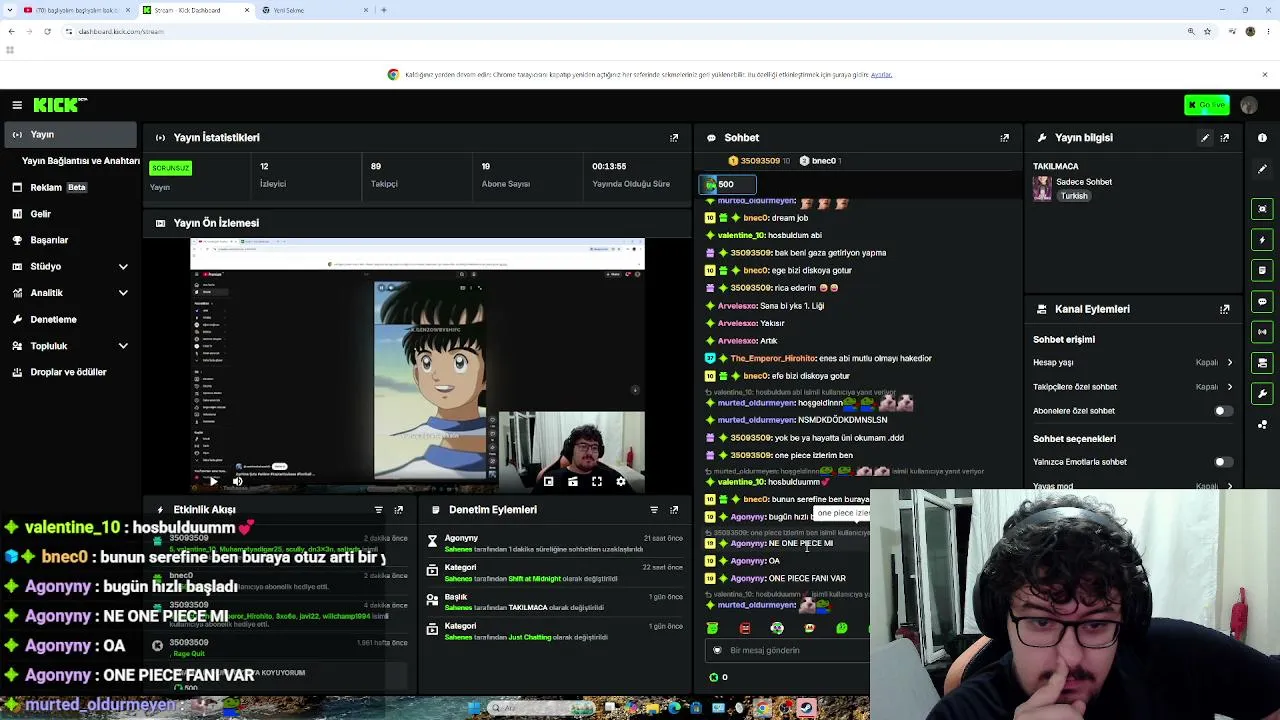Open the Chrome tab search dropdown
Screen dimensions: 1280x720
click(11, 10)
